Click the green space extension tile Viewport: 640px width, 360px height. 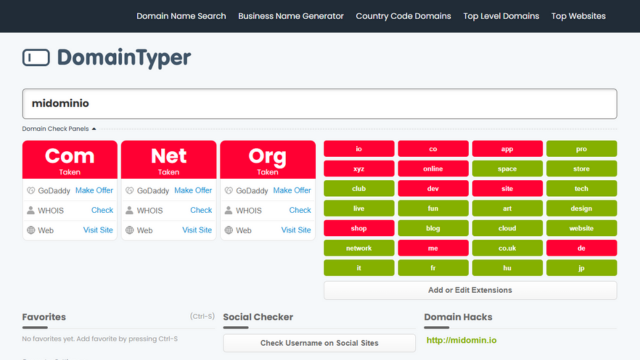point(507,169)
